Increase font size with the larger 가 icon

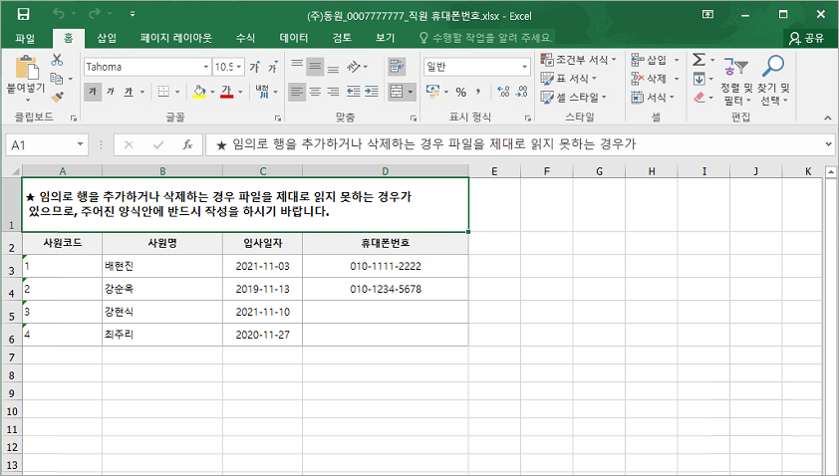(255, 67)
